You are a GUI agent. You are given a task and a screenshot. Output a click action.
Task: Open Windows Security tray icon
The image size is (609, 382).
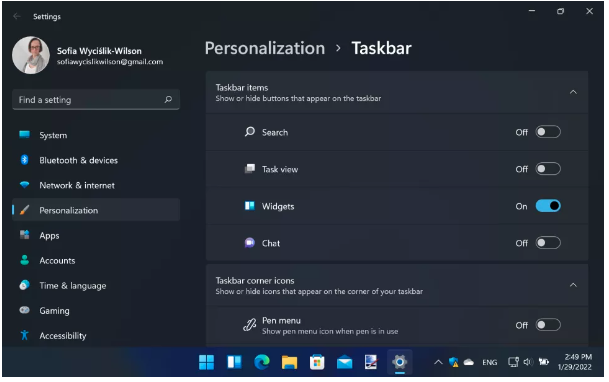[453, 363]
